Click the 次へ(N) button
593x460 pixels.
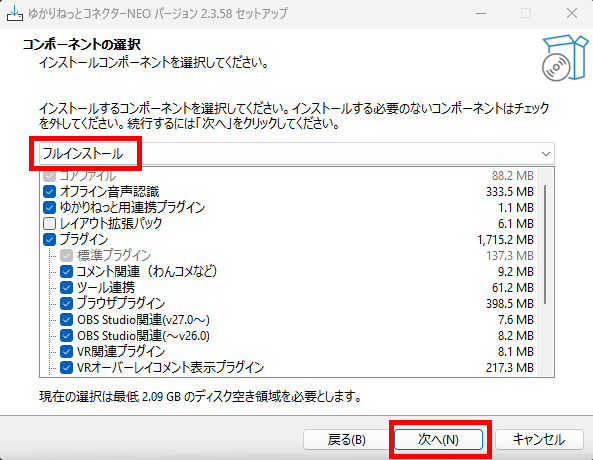tap(438, 440)
